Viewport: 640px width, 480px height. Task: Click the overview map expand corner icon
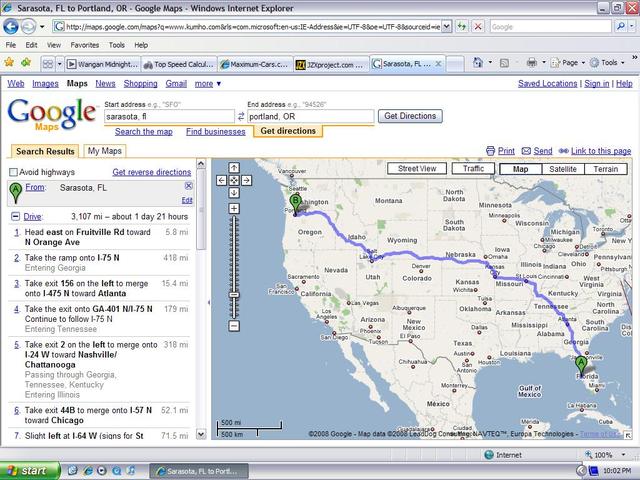pos(627,435)
